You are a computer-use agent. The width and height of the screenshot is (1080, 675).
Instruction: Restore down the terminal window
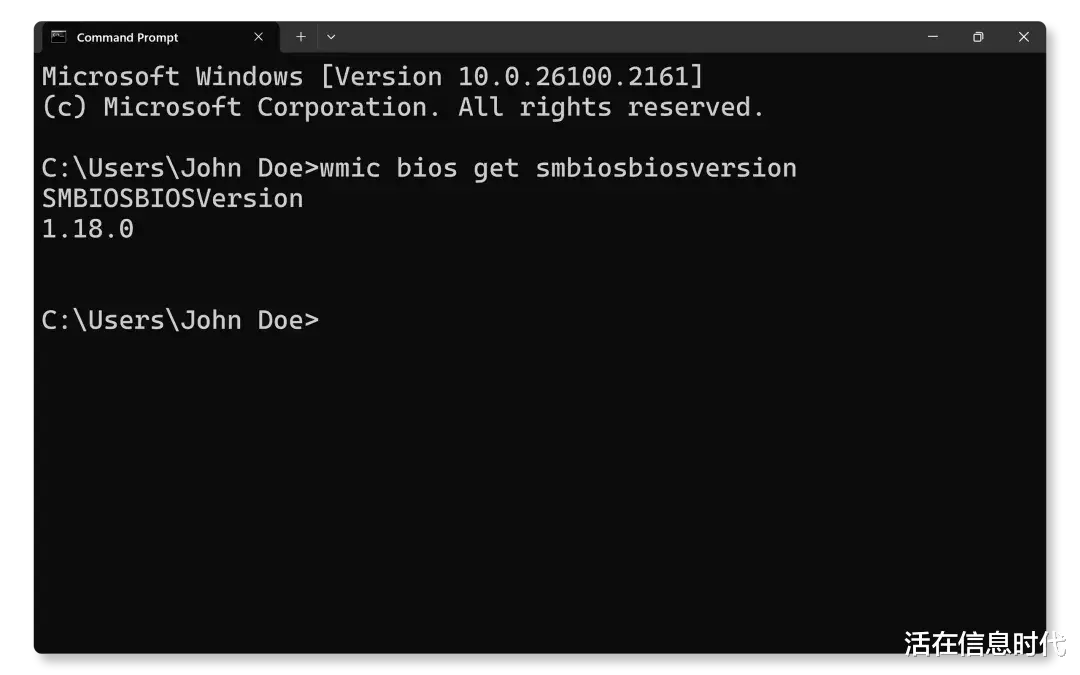point(978,37)
